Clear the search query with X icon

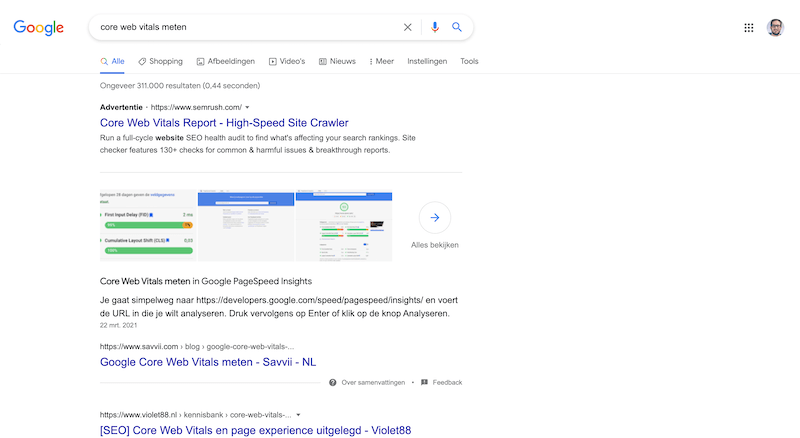pyautogui.click(x=407, y=27)
